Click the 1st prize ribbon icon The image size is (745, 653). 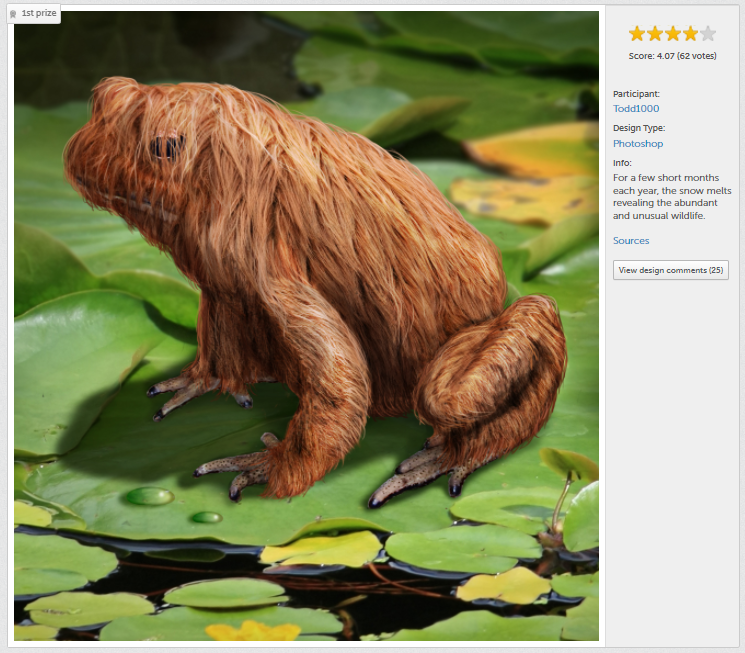tap(13, 14)
